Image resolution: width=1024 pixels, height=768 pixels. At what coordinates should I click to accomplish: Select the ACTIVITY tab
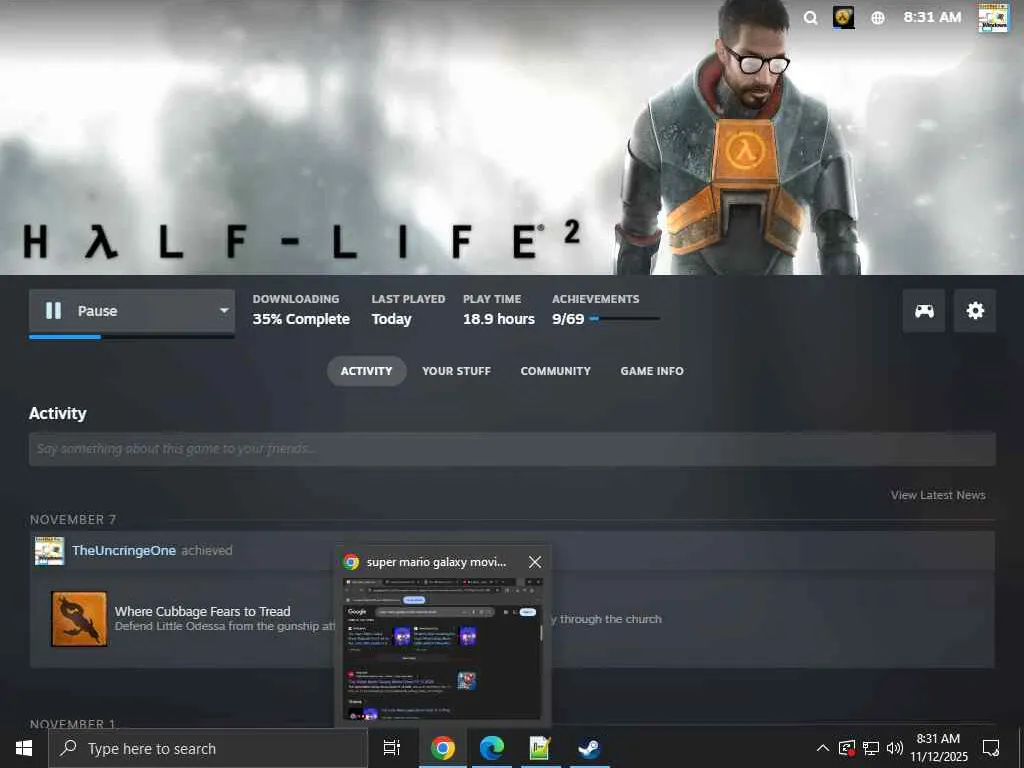(366, 371)
